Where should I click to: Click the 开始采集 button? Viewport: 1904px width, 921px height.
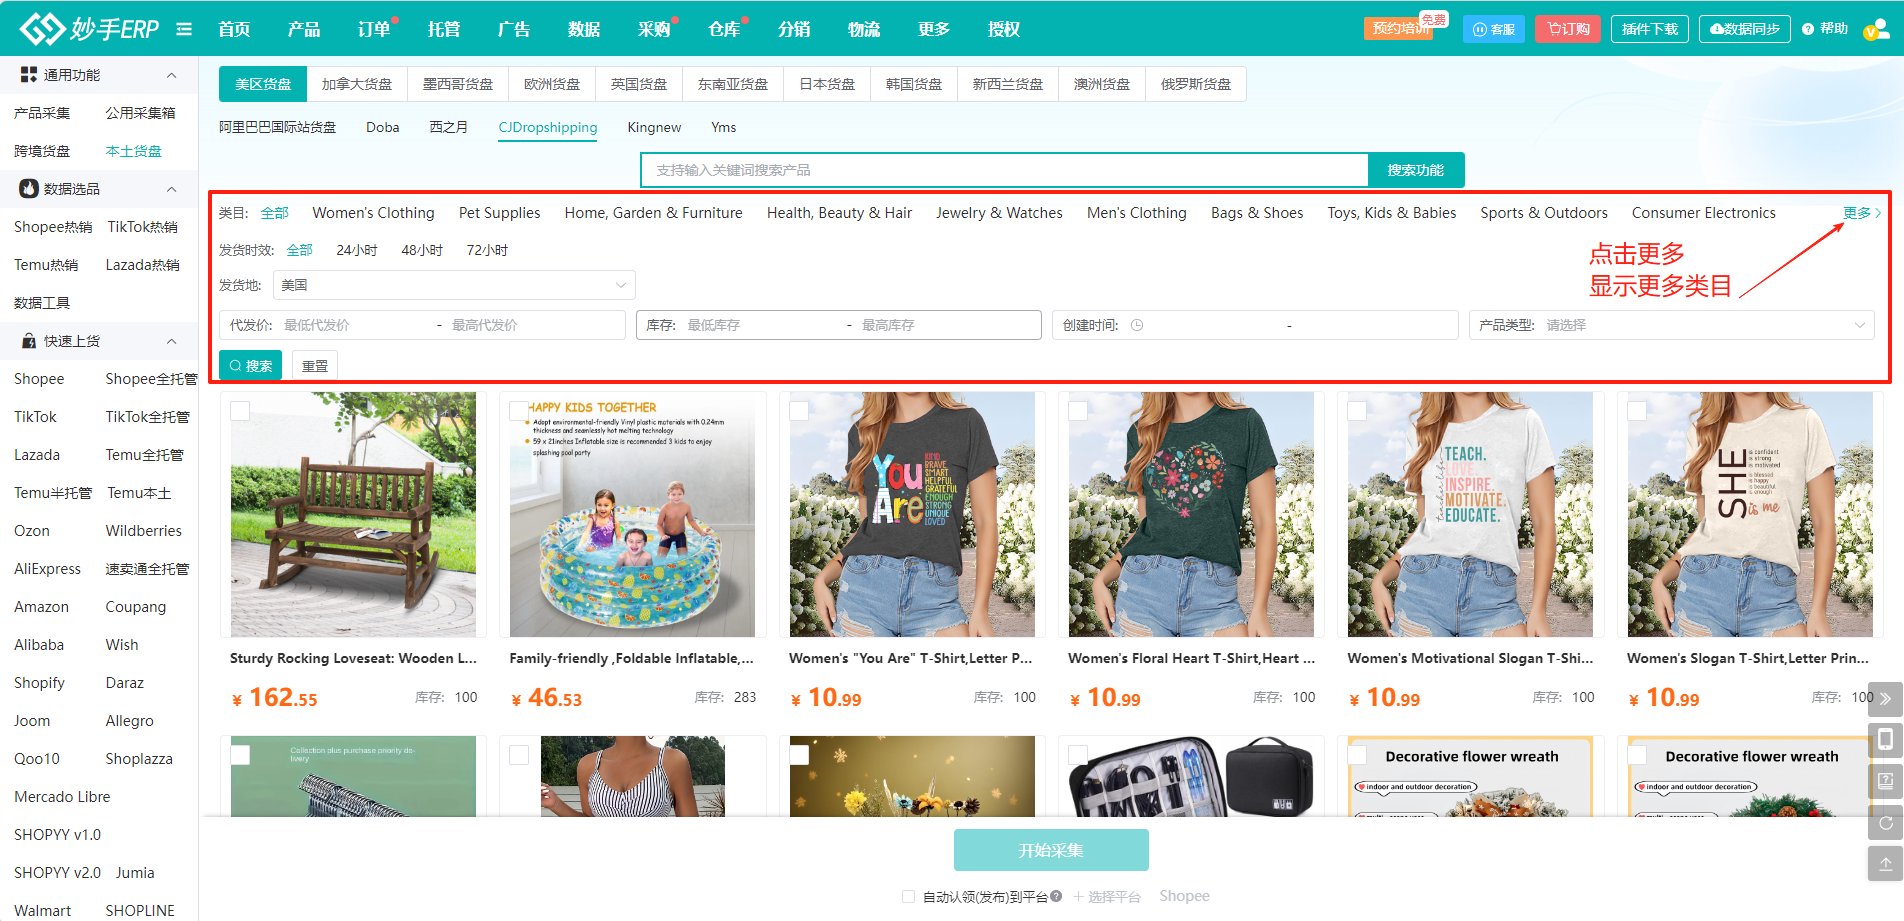pyautogui.click(x=1051, y=850)
